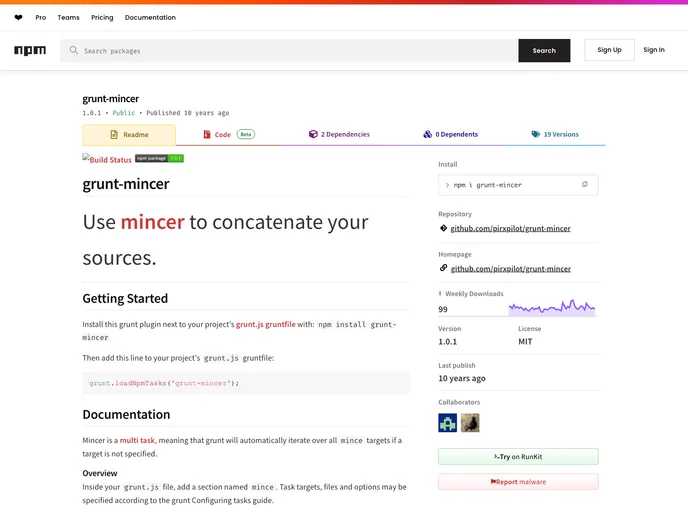Click the Report malware button
Image resolution: width=688 pixels, height=512 pixels.
click(x=518, y=482)
